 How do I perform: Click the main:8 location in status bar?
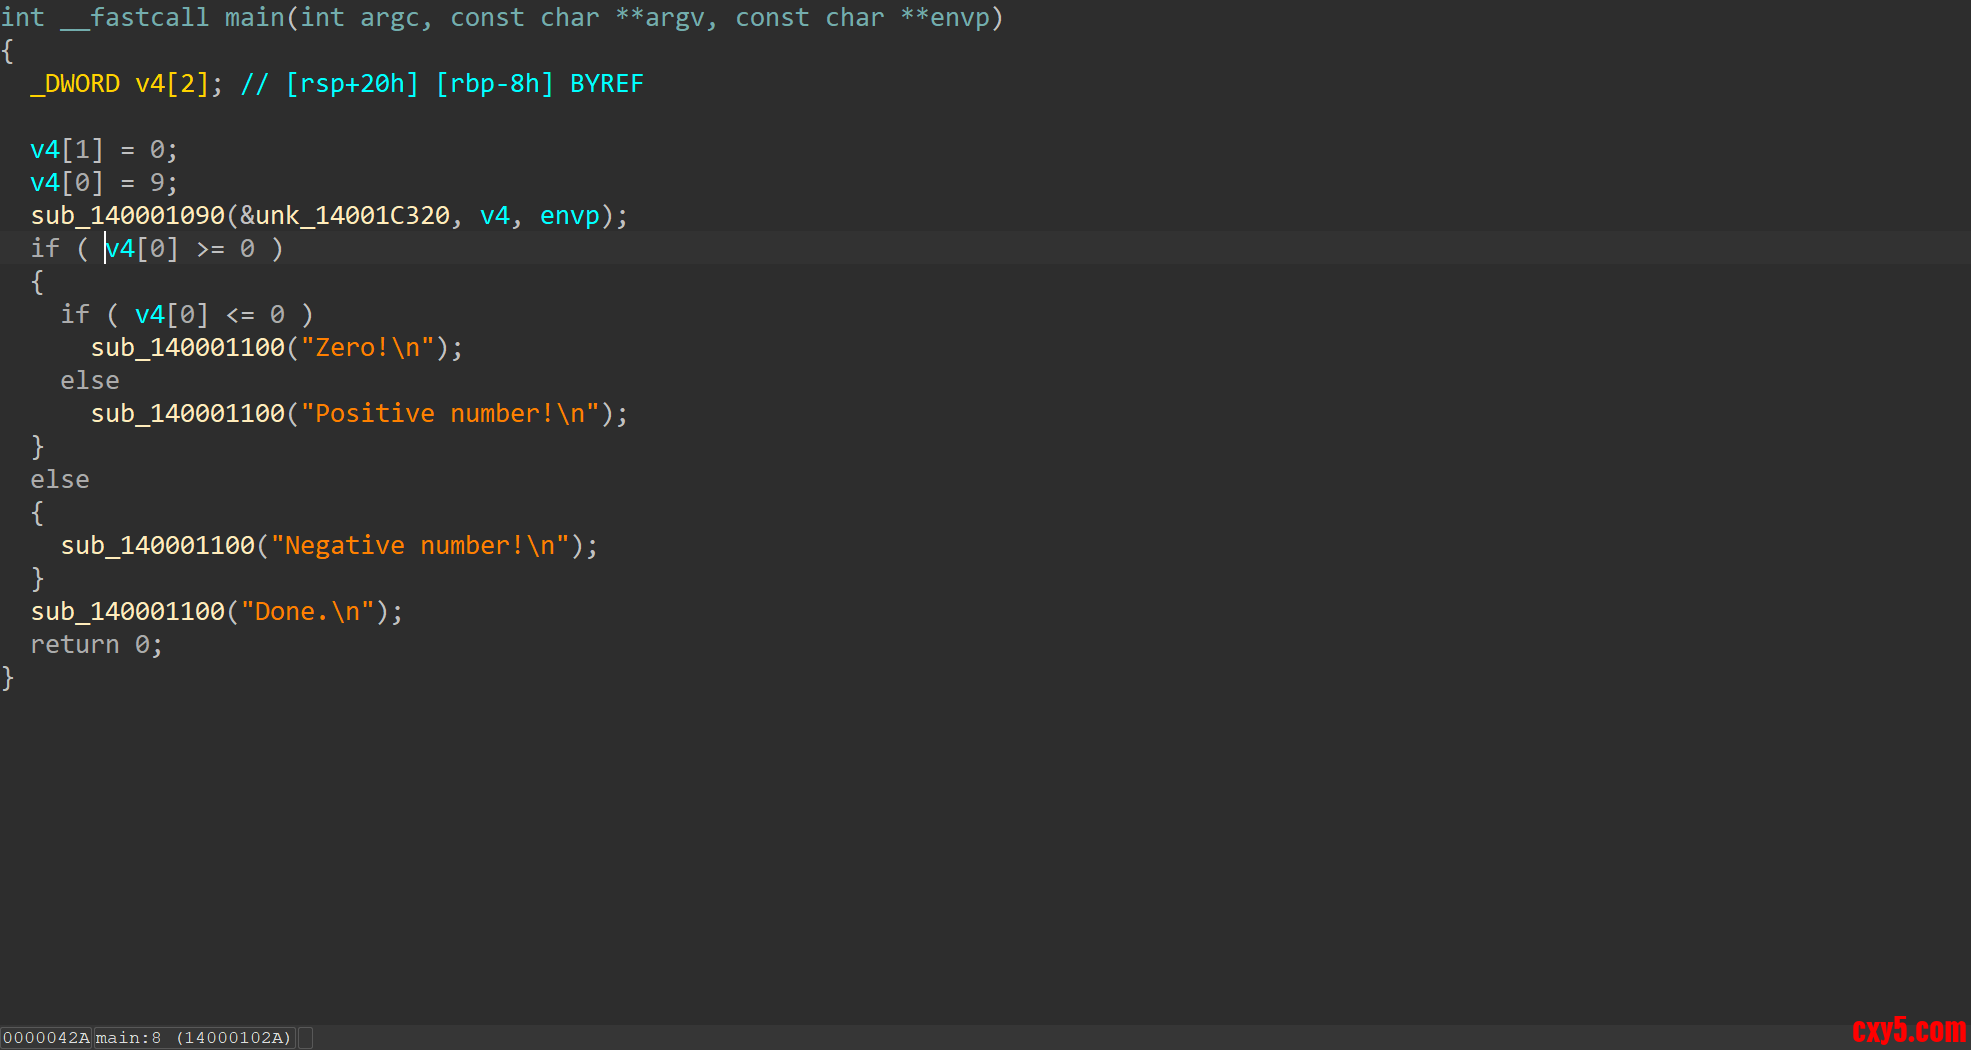coord(128,1038)
